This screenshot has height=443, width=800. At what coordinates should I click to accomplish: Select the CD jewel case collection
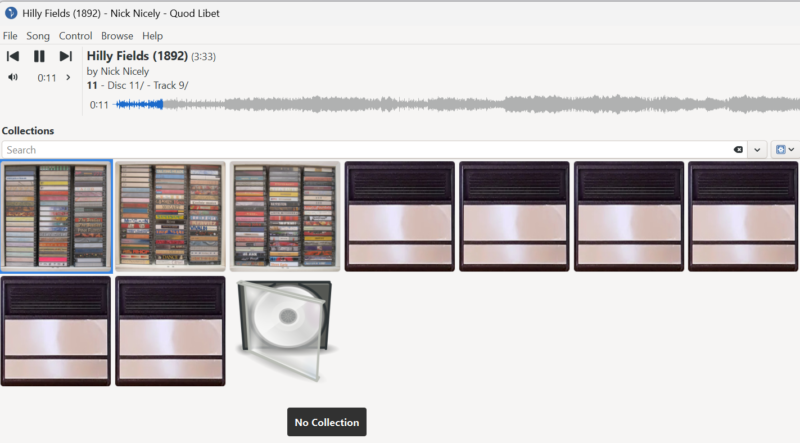(x=285, y=330)
